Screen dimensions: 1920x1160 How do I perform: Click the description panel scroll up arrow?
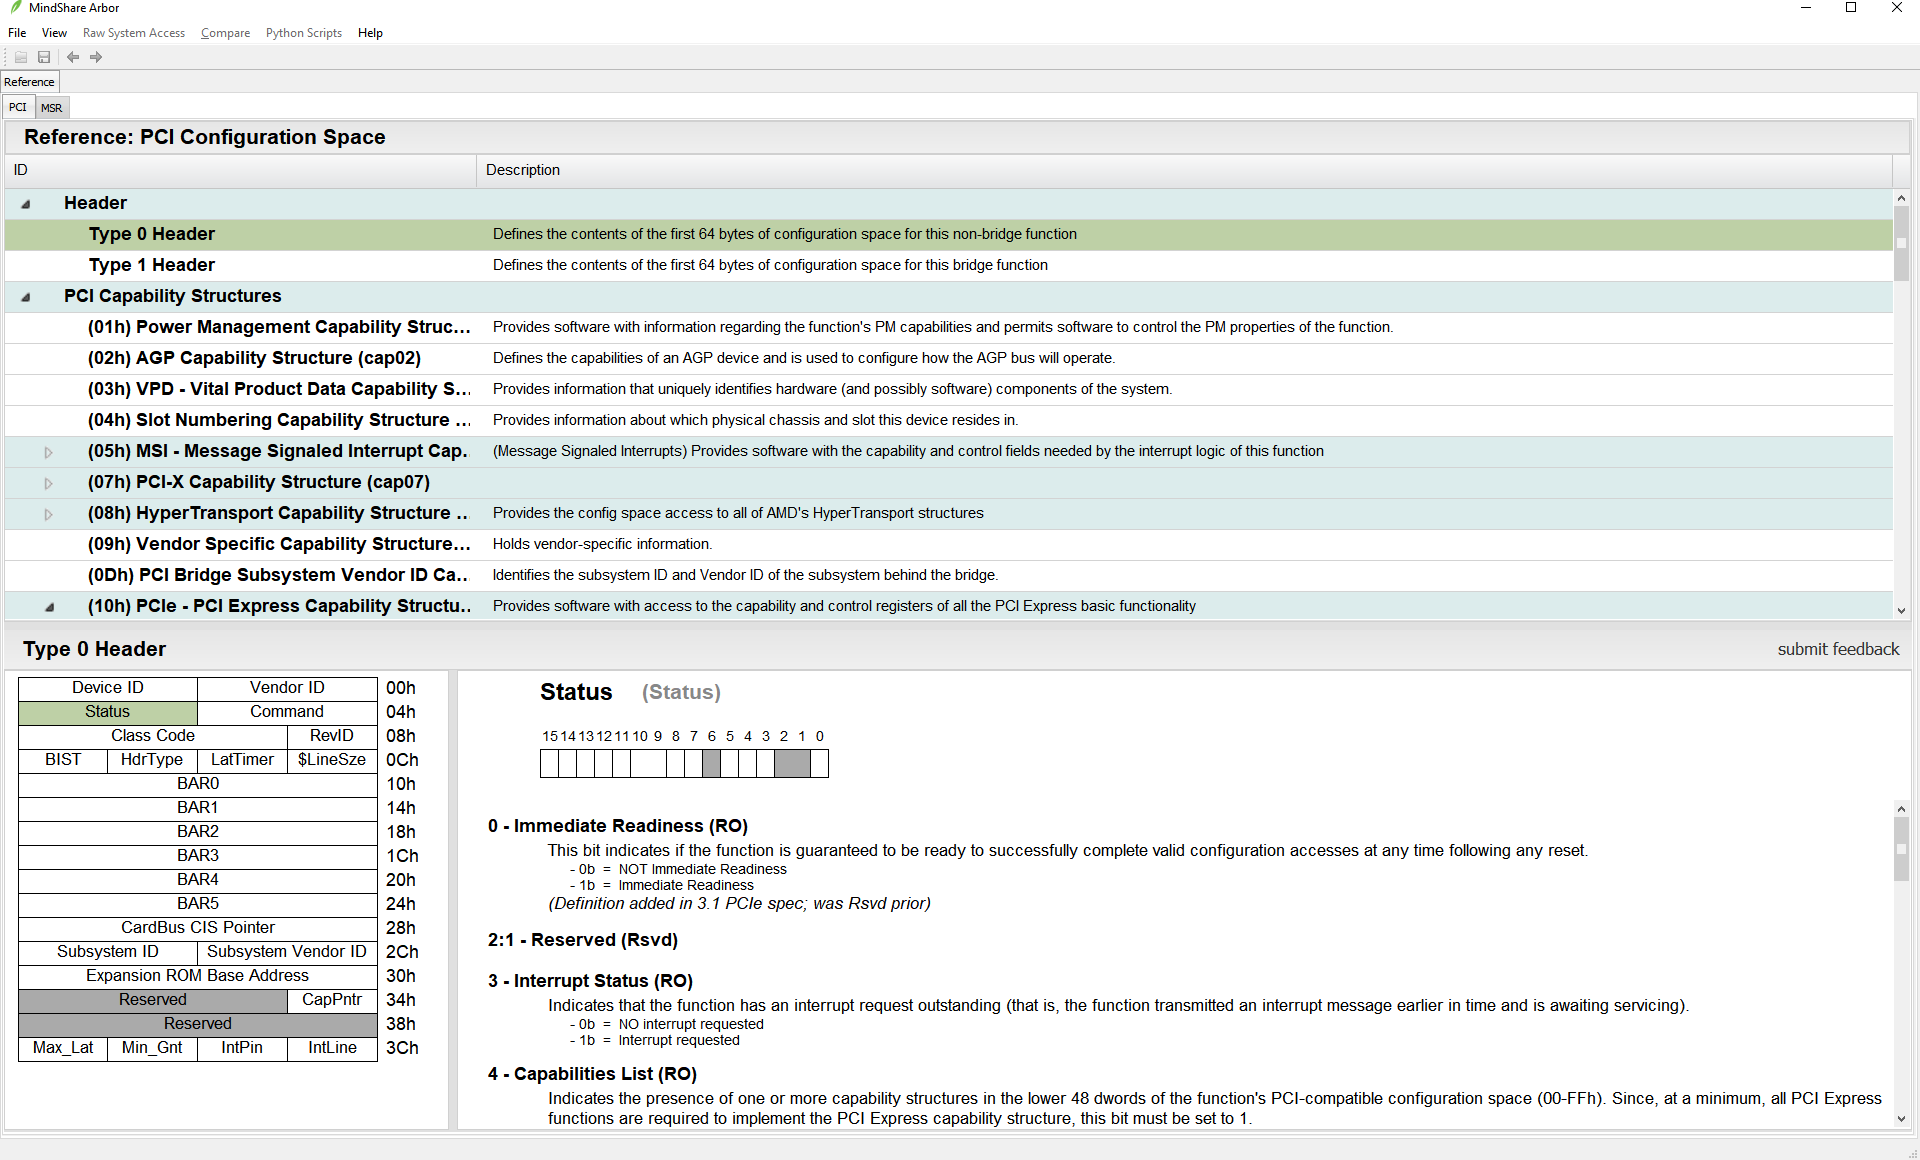click(1901, 808)
